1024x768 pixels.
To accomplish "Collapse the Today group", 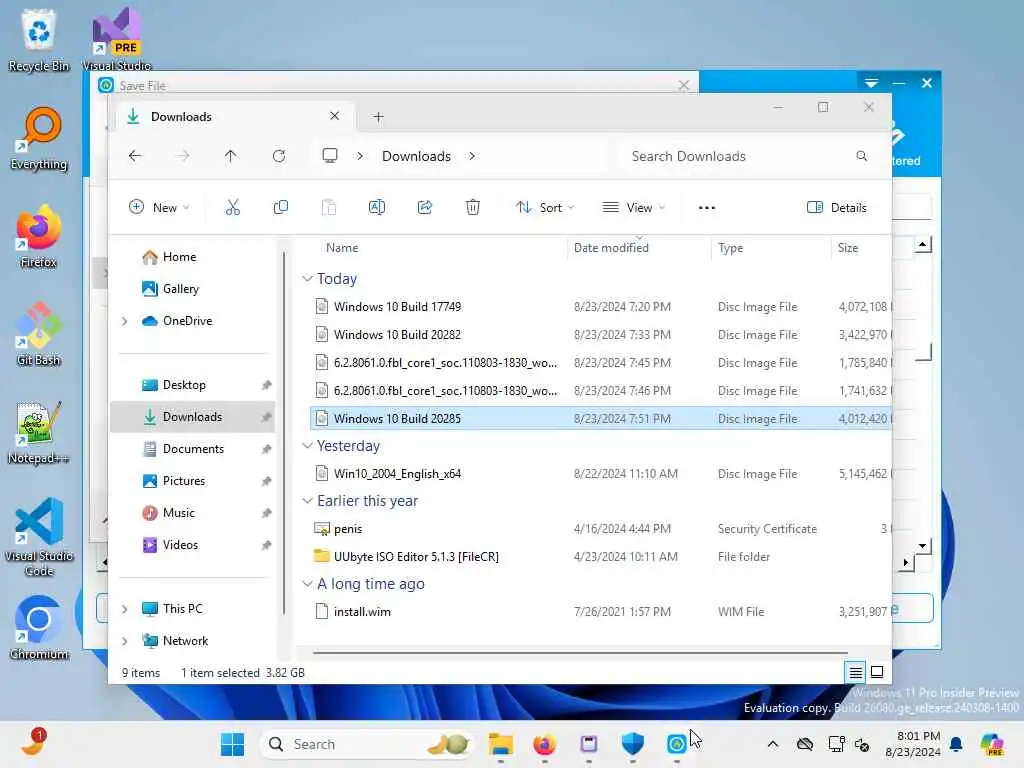I will pos(307,279).
